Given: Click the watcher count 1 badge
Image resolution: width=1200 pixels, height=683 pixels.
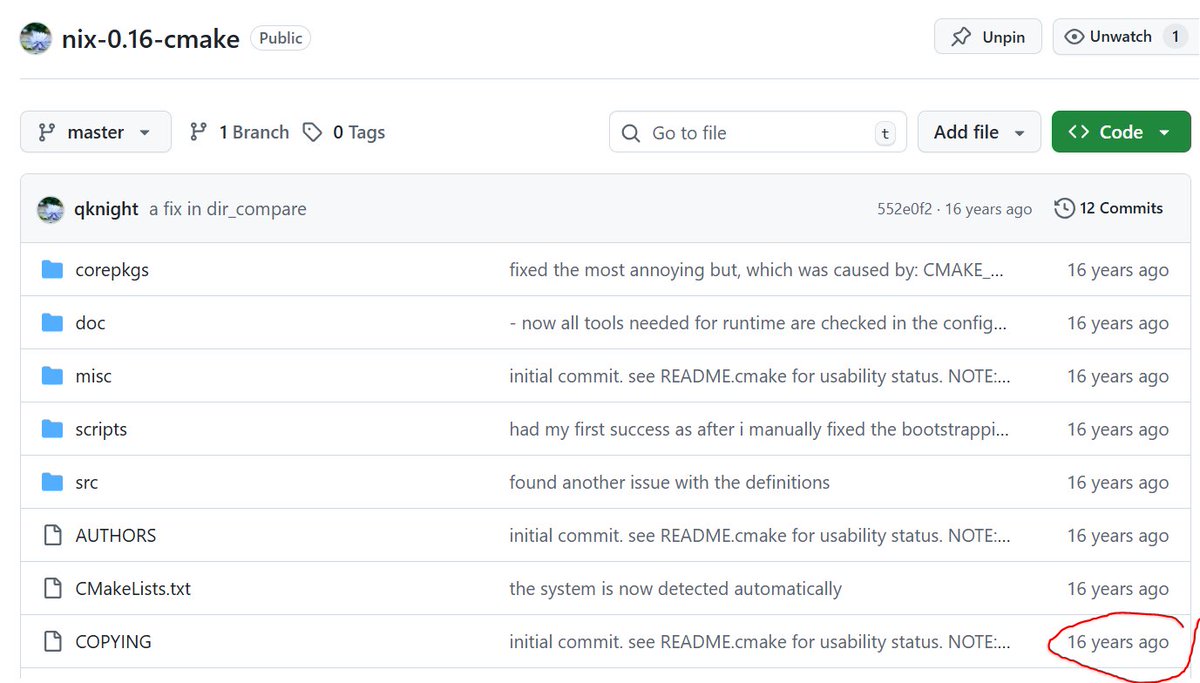Looking at the screenshot, I should [1175, 37].
